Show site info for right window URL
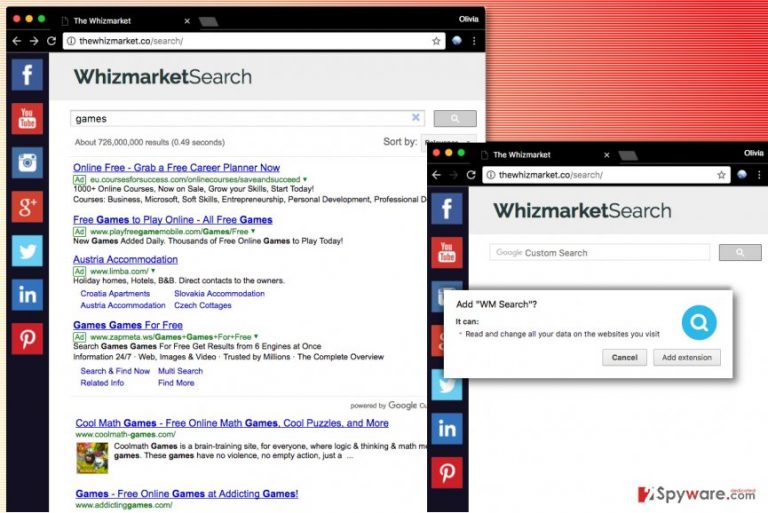This screenshot has width=768, height=513. pos(491,175)
